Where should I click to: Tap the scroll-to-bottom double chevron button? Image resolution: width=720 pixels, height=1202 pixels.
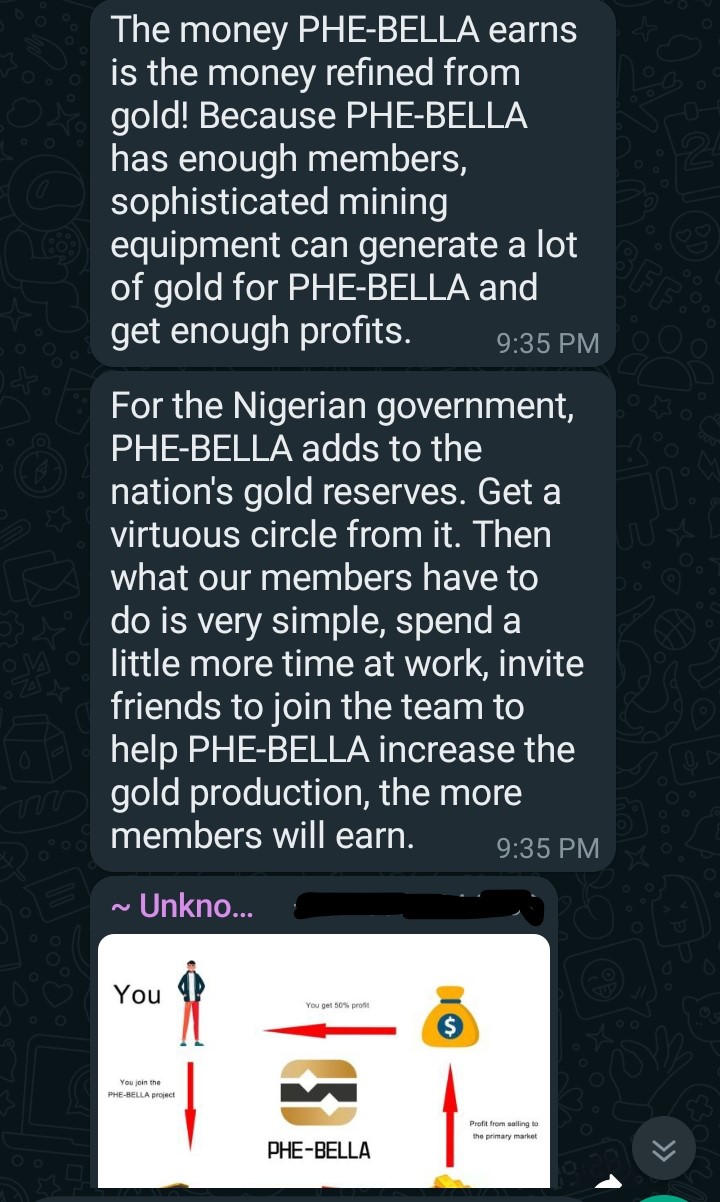tap(663, 1150)
